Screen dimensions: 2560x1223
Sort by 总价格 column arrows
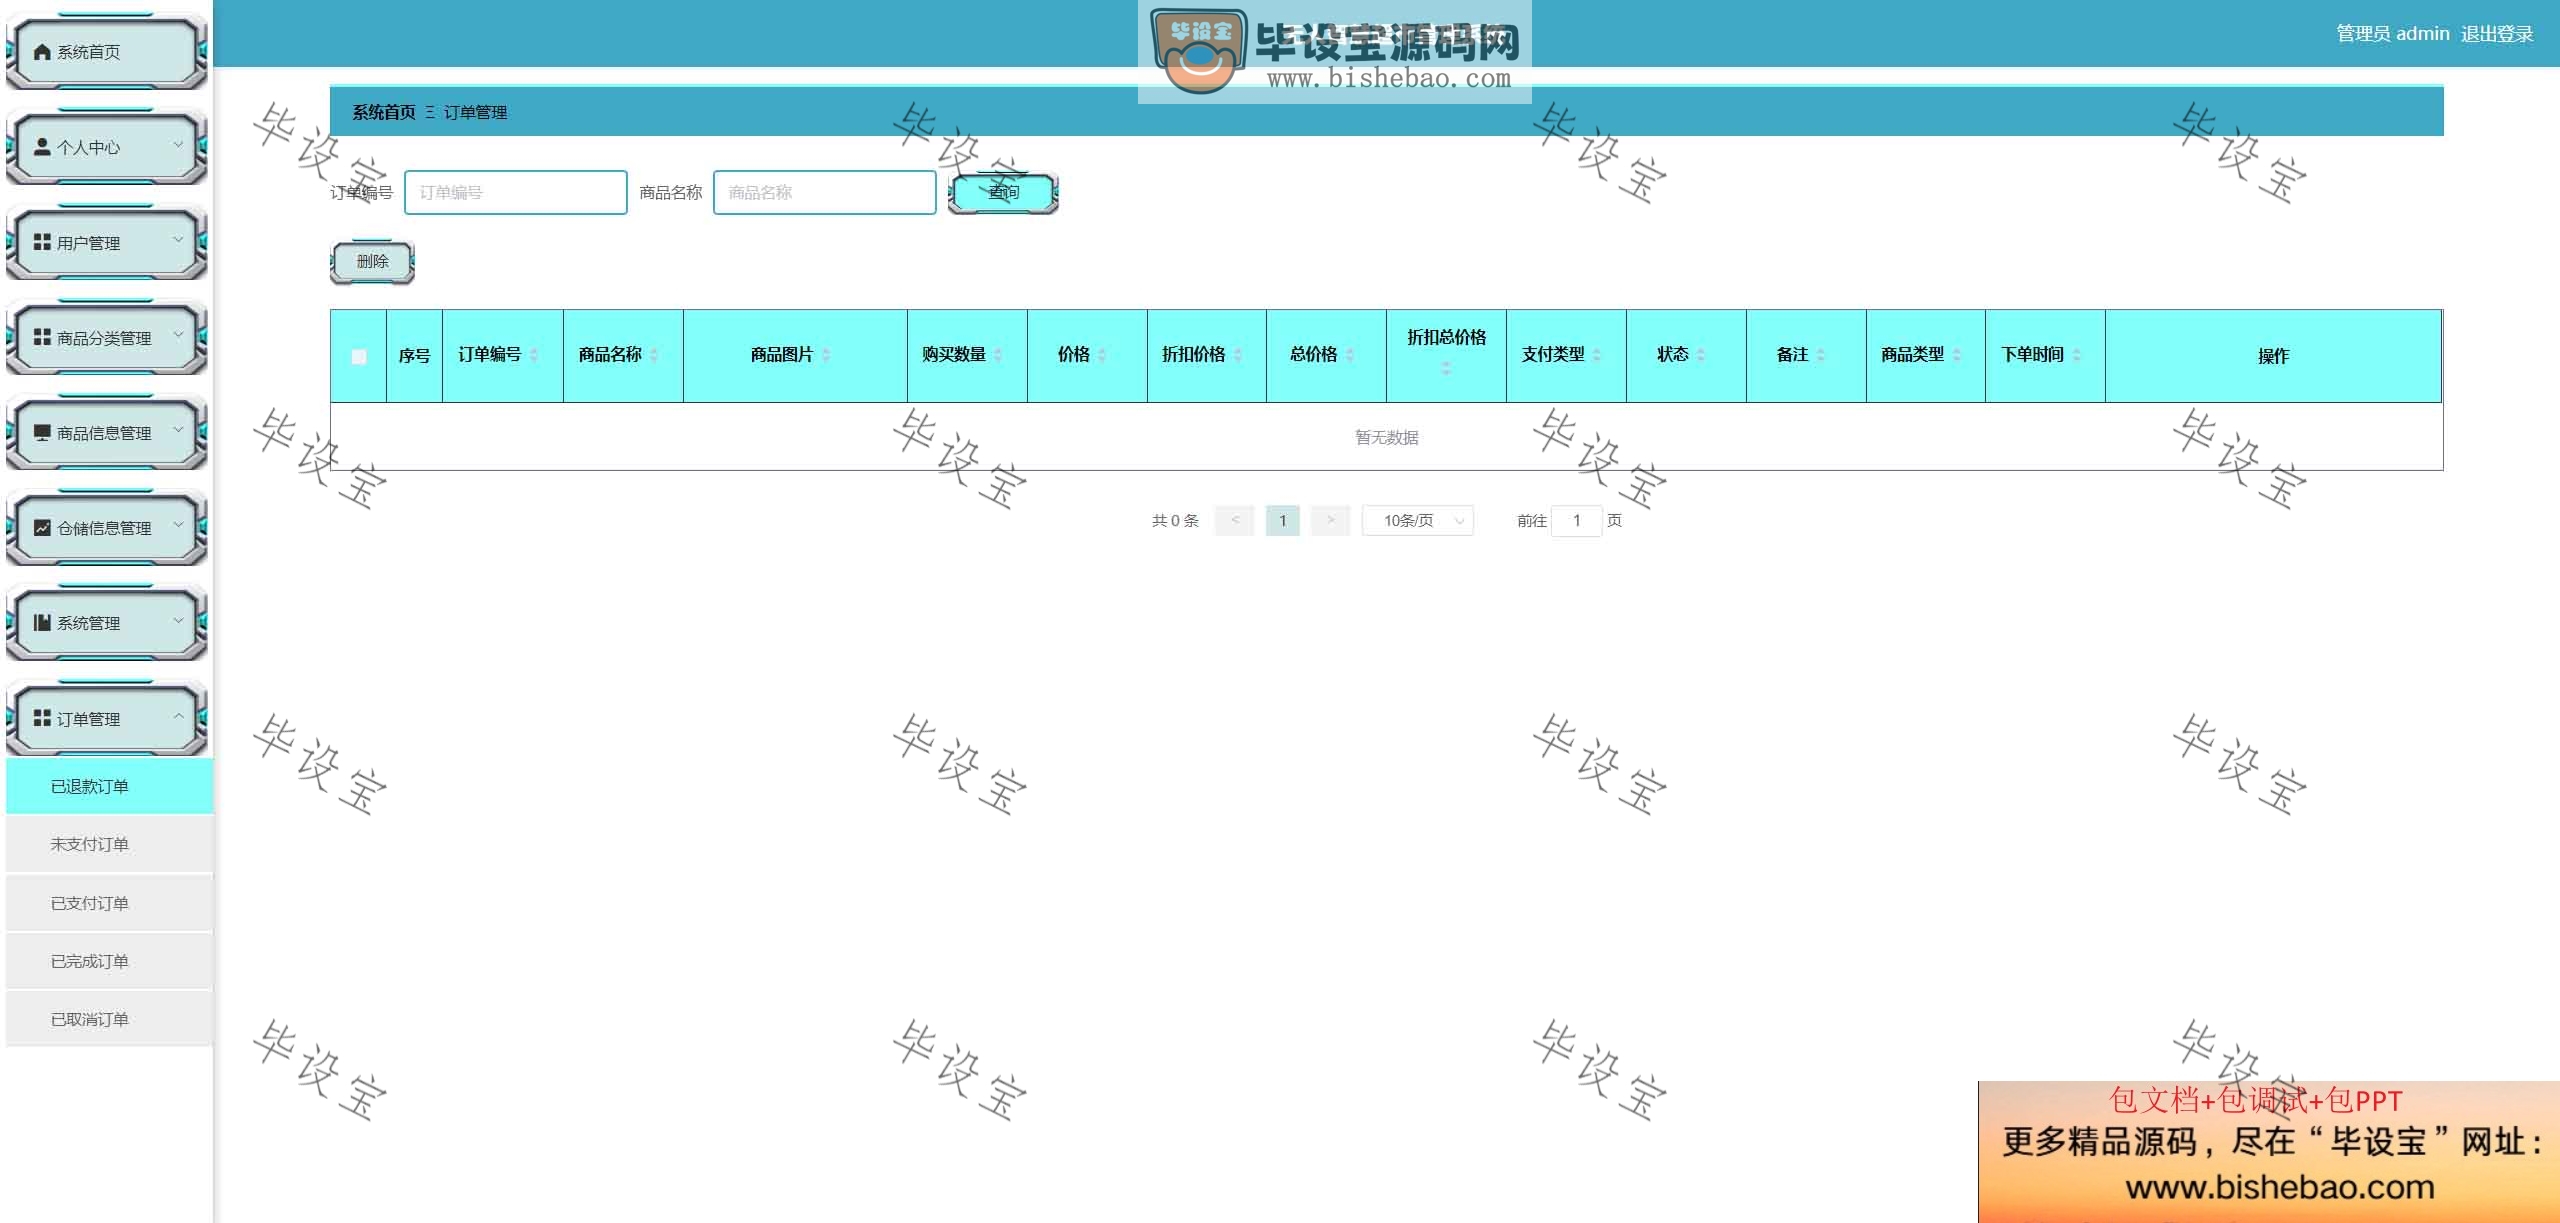1350,355
